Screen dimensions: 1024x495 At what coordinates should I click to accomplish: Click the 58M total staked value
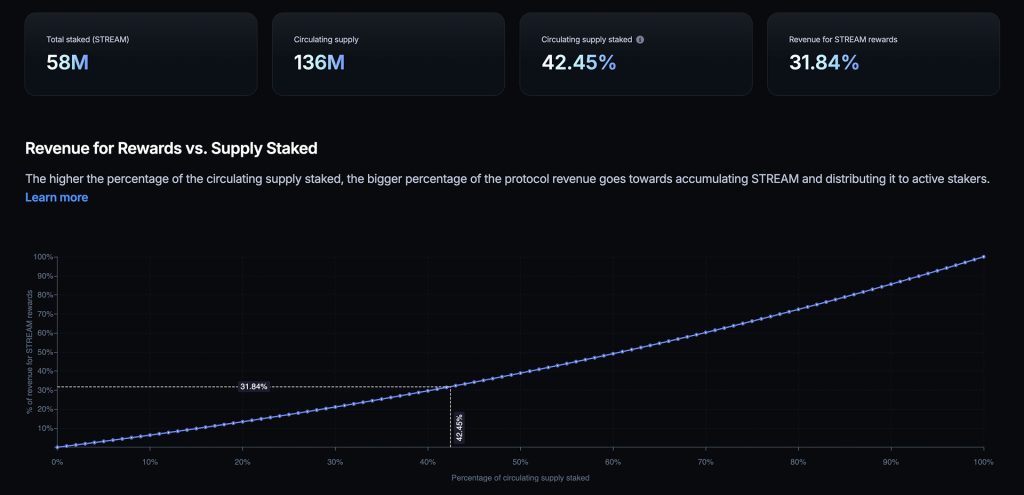coord(68,63)
